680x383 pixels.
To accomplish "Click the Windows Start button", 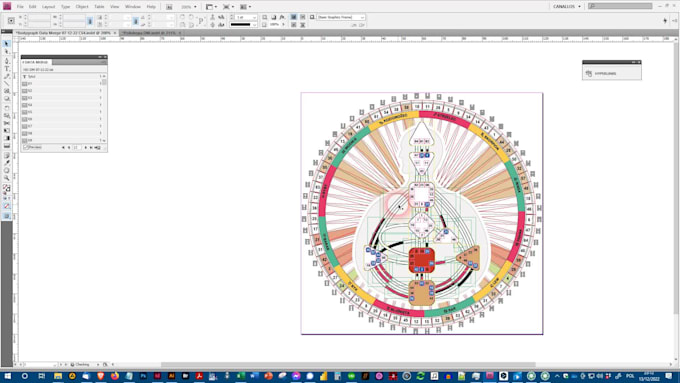I will (7, 376).
